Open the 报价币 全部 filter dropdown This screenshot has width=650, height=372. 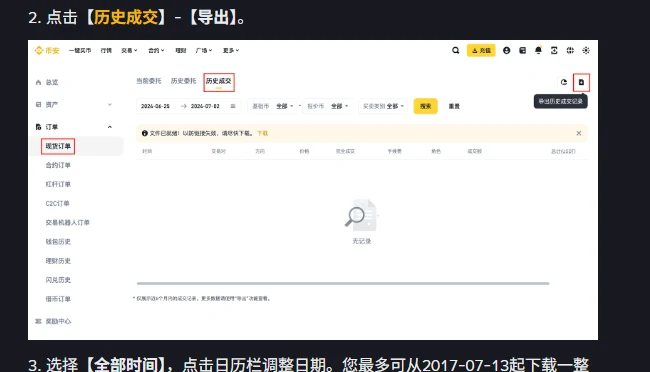327,106
